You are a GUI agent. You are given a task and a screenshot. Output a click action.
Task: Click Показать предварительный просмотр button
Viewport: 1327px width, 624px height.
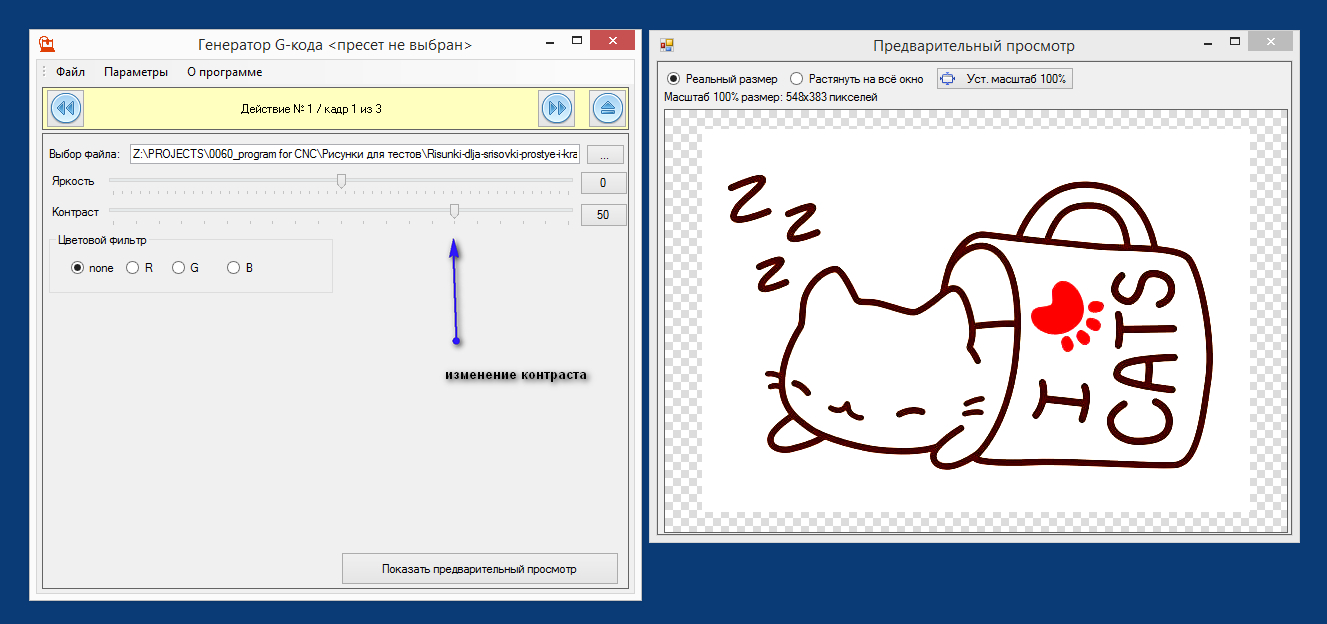pos(480,568)
